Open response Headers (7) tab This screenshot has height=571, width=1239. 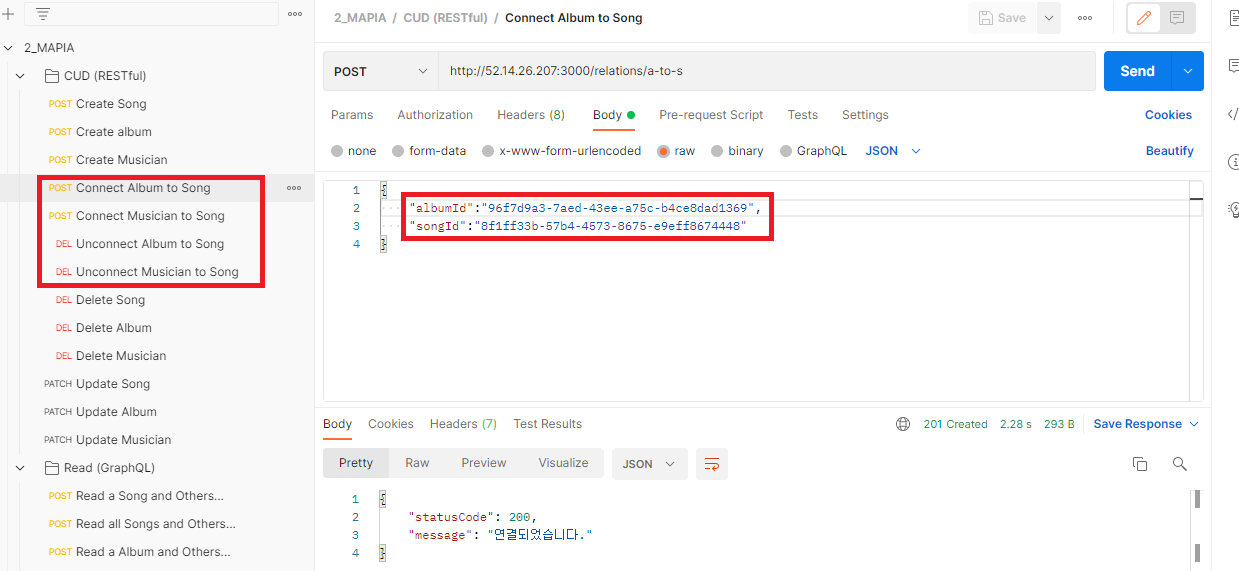tap(463, 424)
